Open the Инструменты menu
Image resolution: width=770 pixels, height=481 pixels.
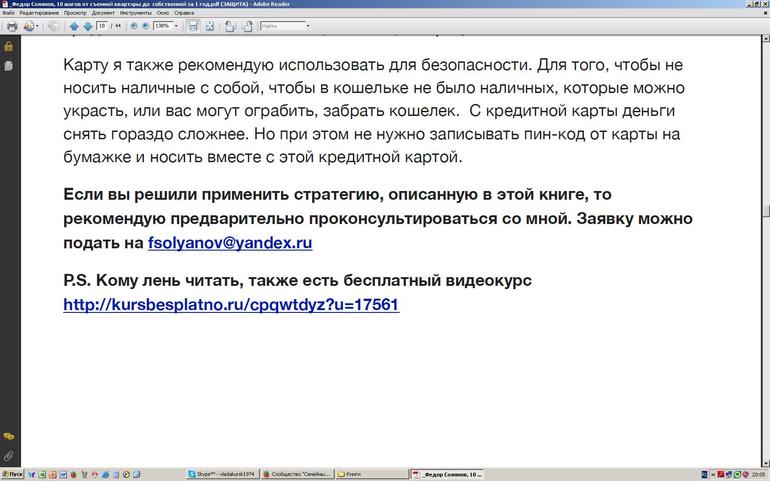tap(135, 13)
